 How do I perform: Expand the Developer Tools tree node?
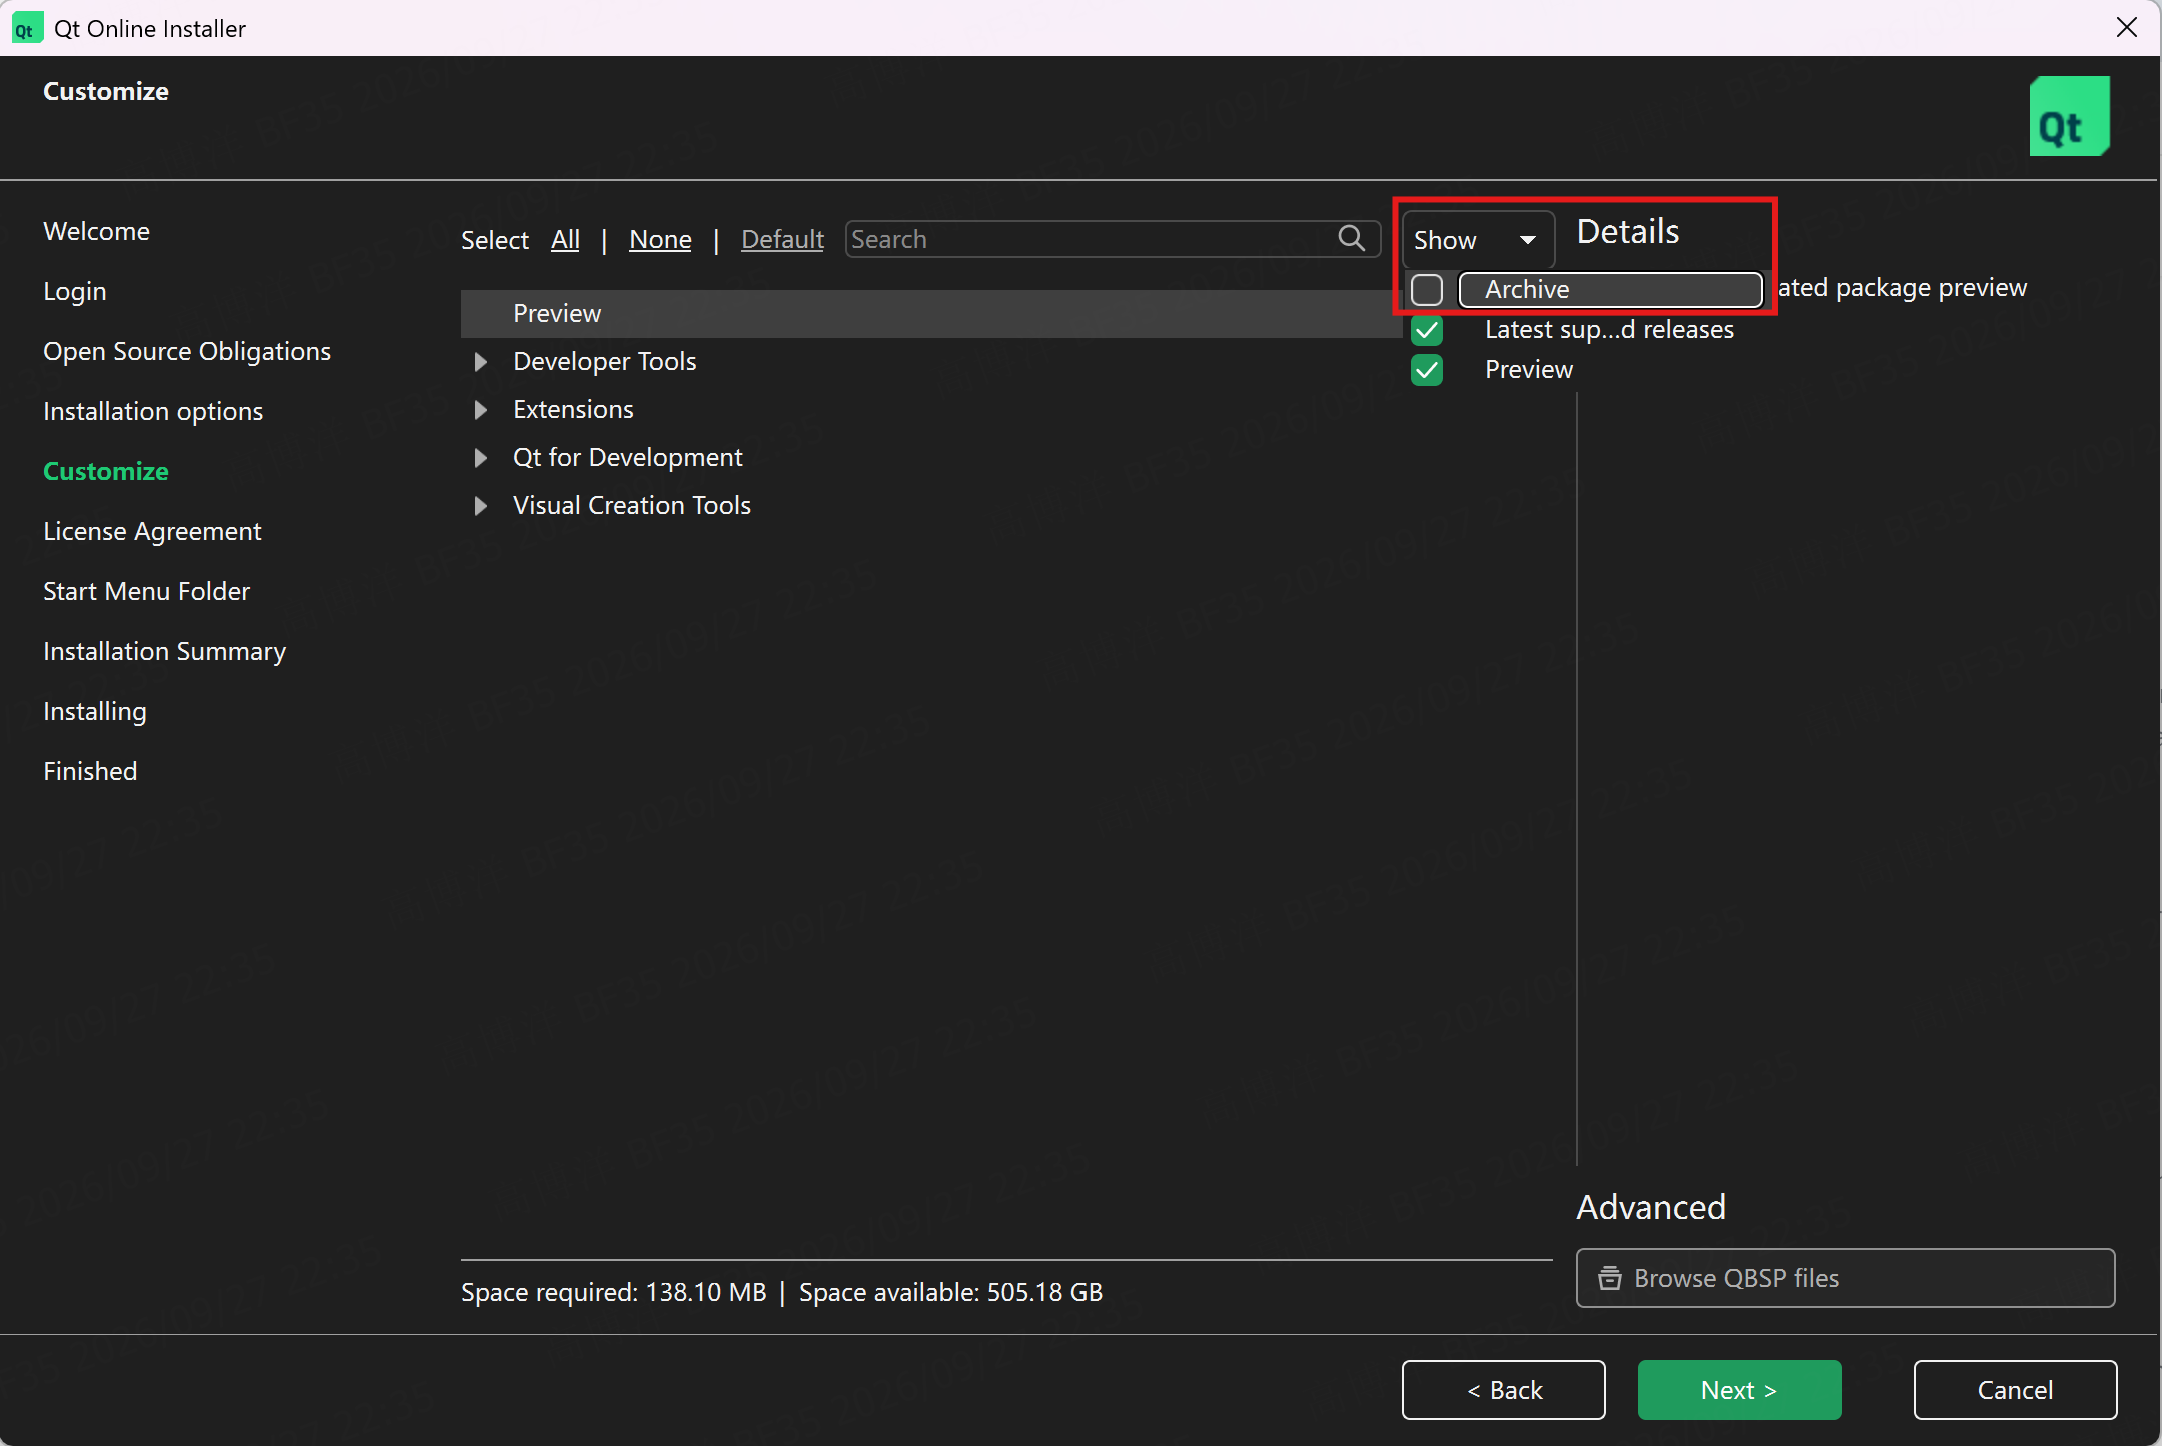tap(481, 361)
